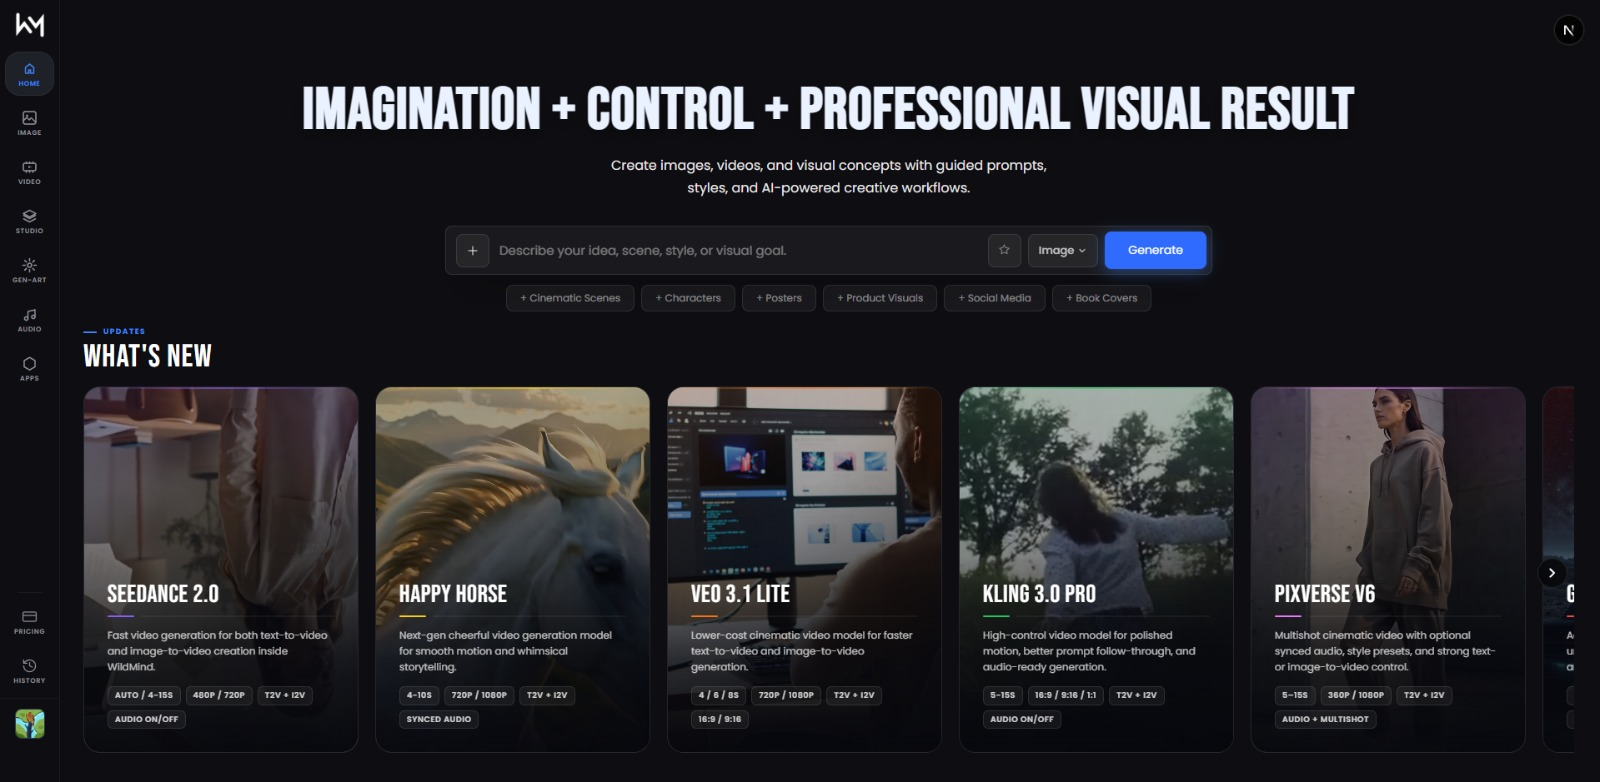Add the Book Covers prompt chip
The image size is (1600, 782).
[x=1102, y=298]
